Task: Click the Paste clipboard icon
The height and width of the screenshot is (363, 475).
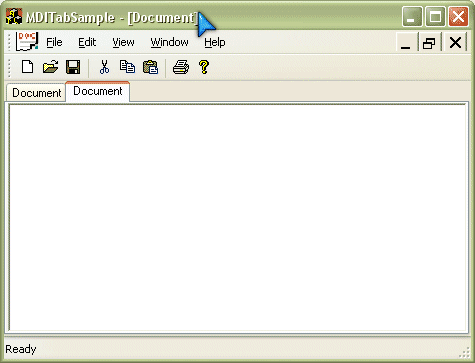Action: (150, 67)
